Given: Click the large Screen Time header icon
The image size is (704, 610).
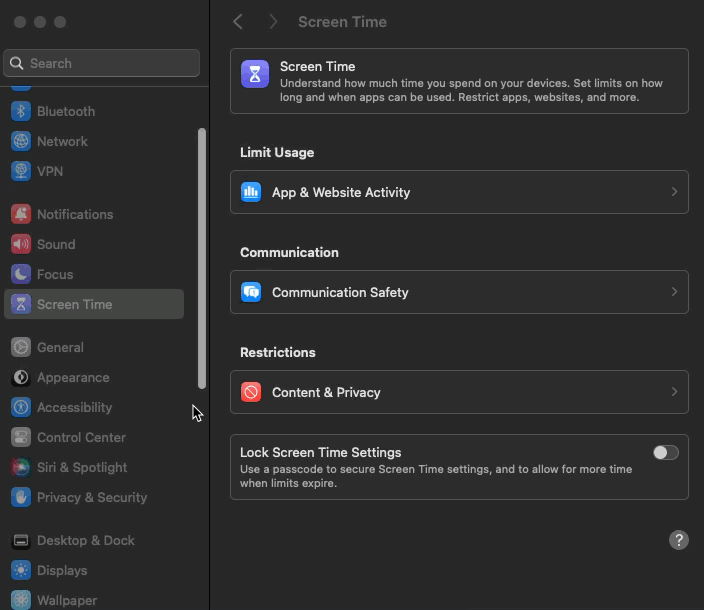Looking at the screenshot, I should tap(255, 74).
